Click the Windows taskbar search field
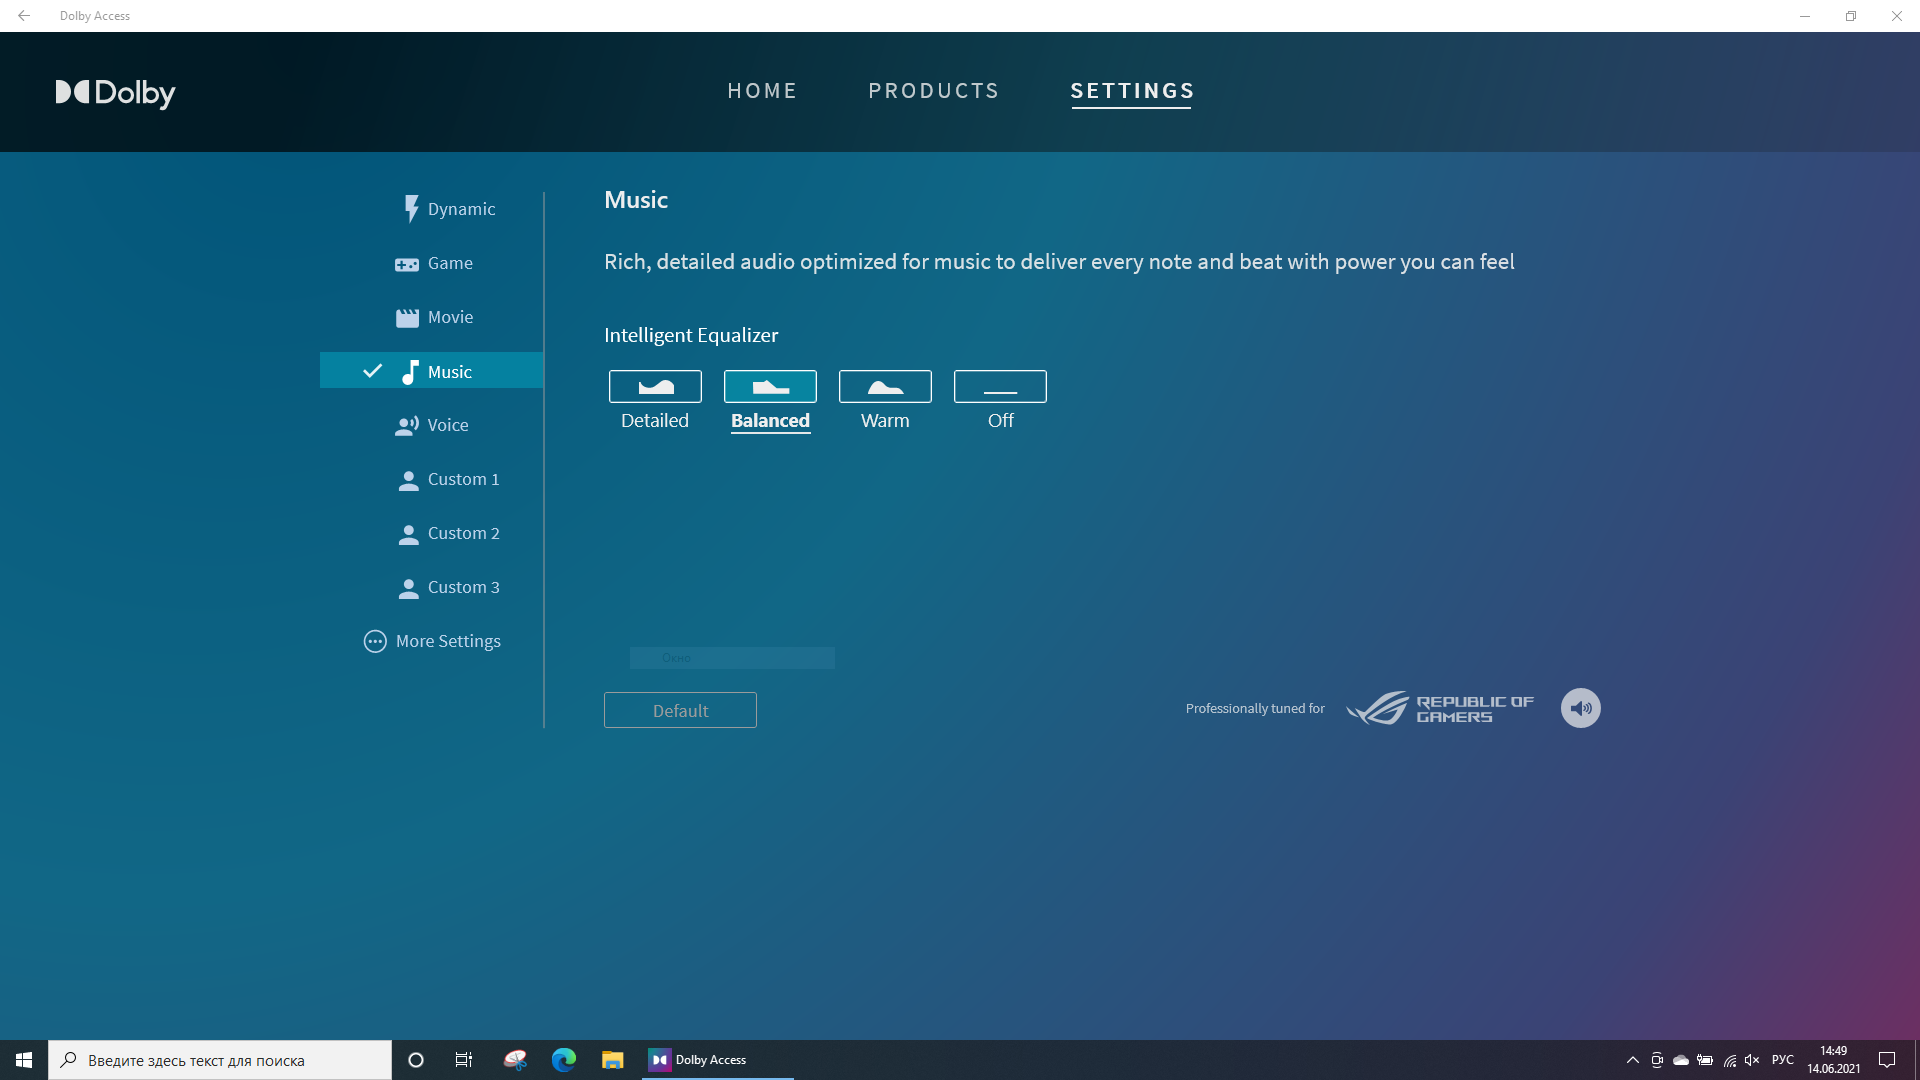This screenshot has height=1080, width=1920. [220, 1060]
